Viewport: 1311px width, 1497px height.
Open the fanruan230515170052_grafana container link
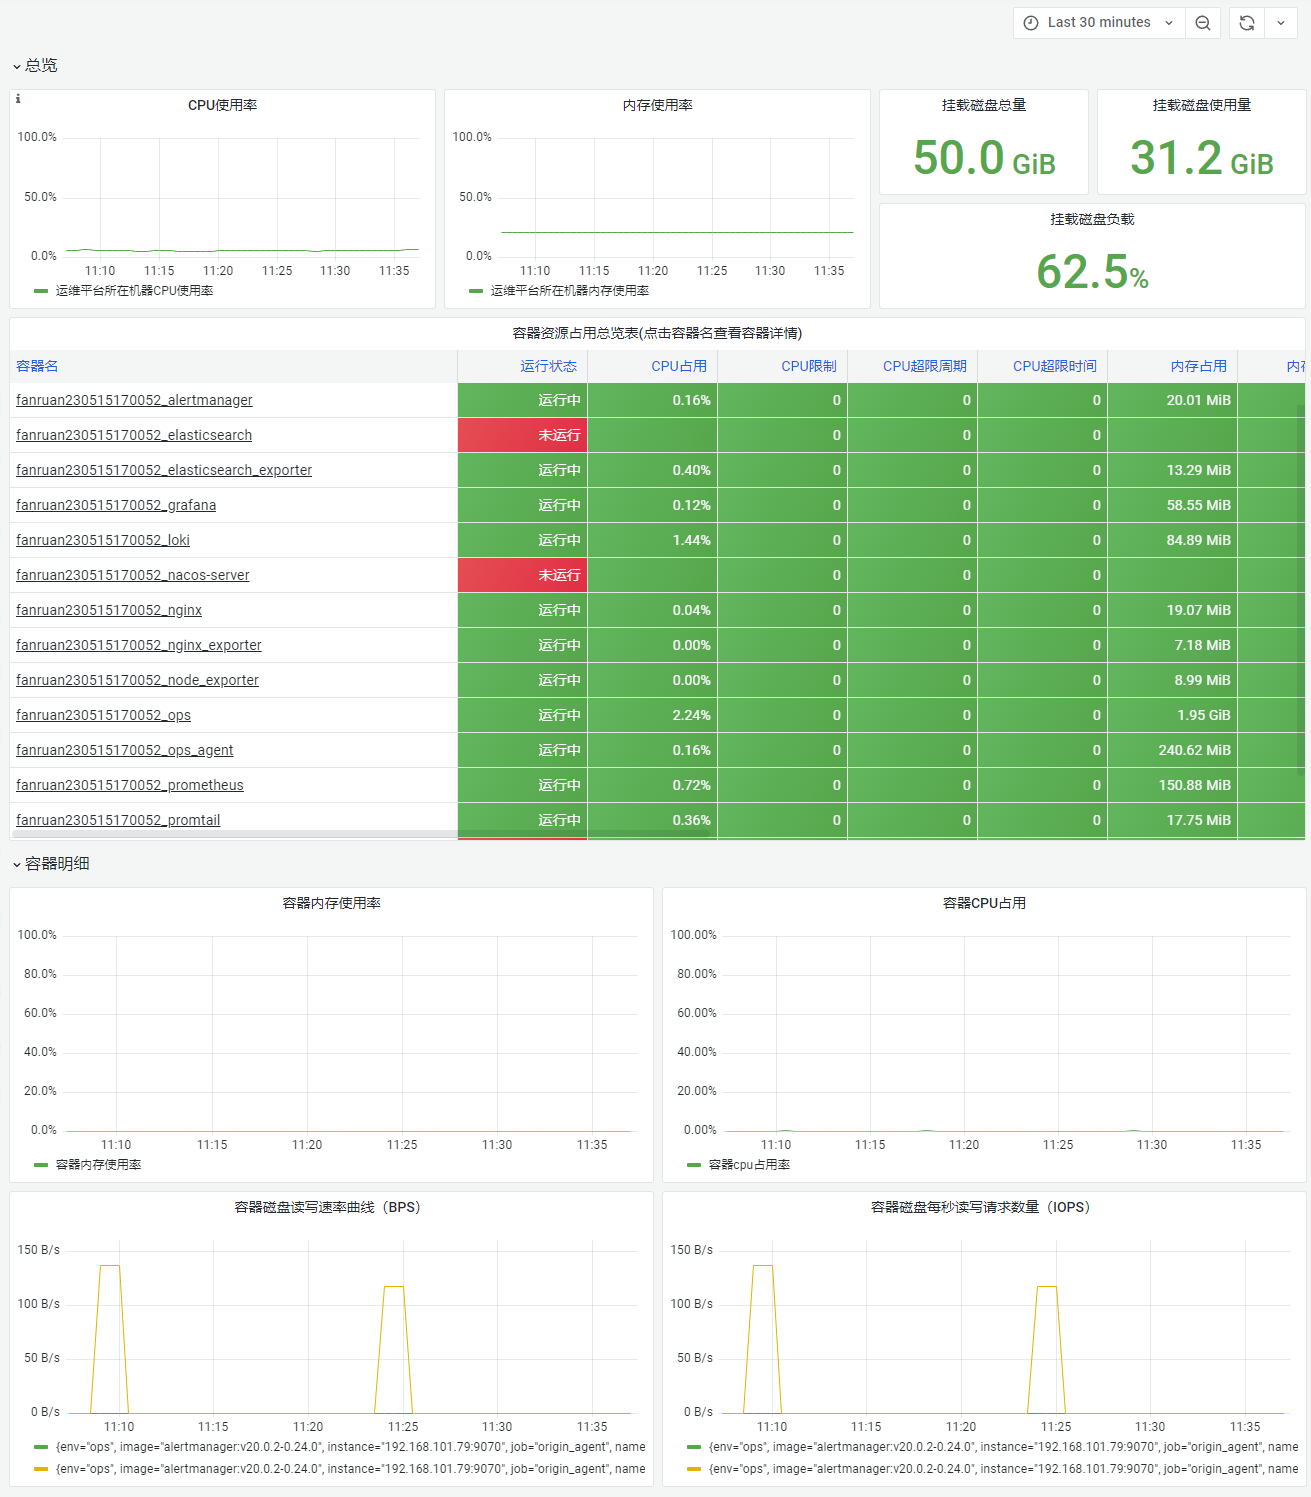116,505
